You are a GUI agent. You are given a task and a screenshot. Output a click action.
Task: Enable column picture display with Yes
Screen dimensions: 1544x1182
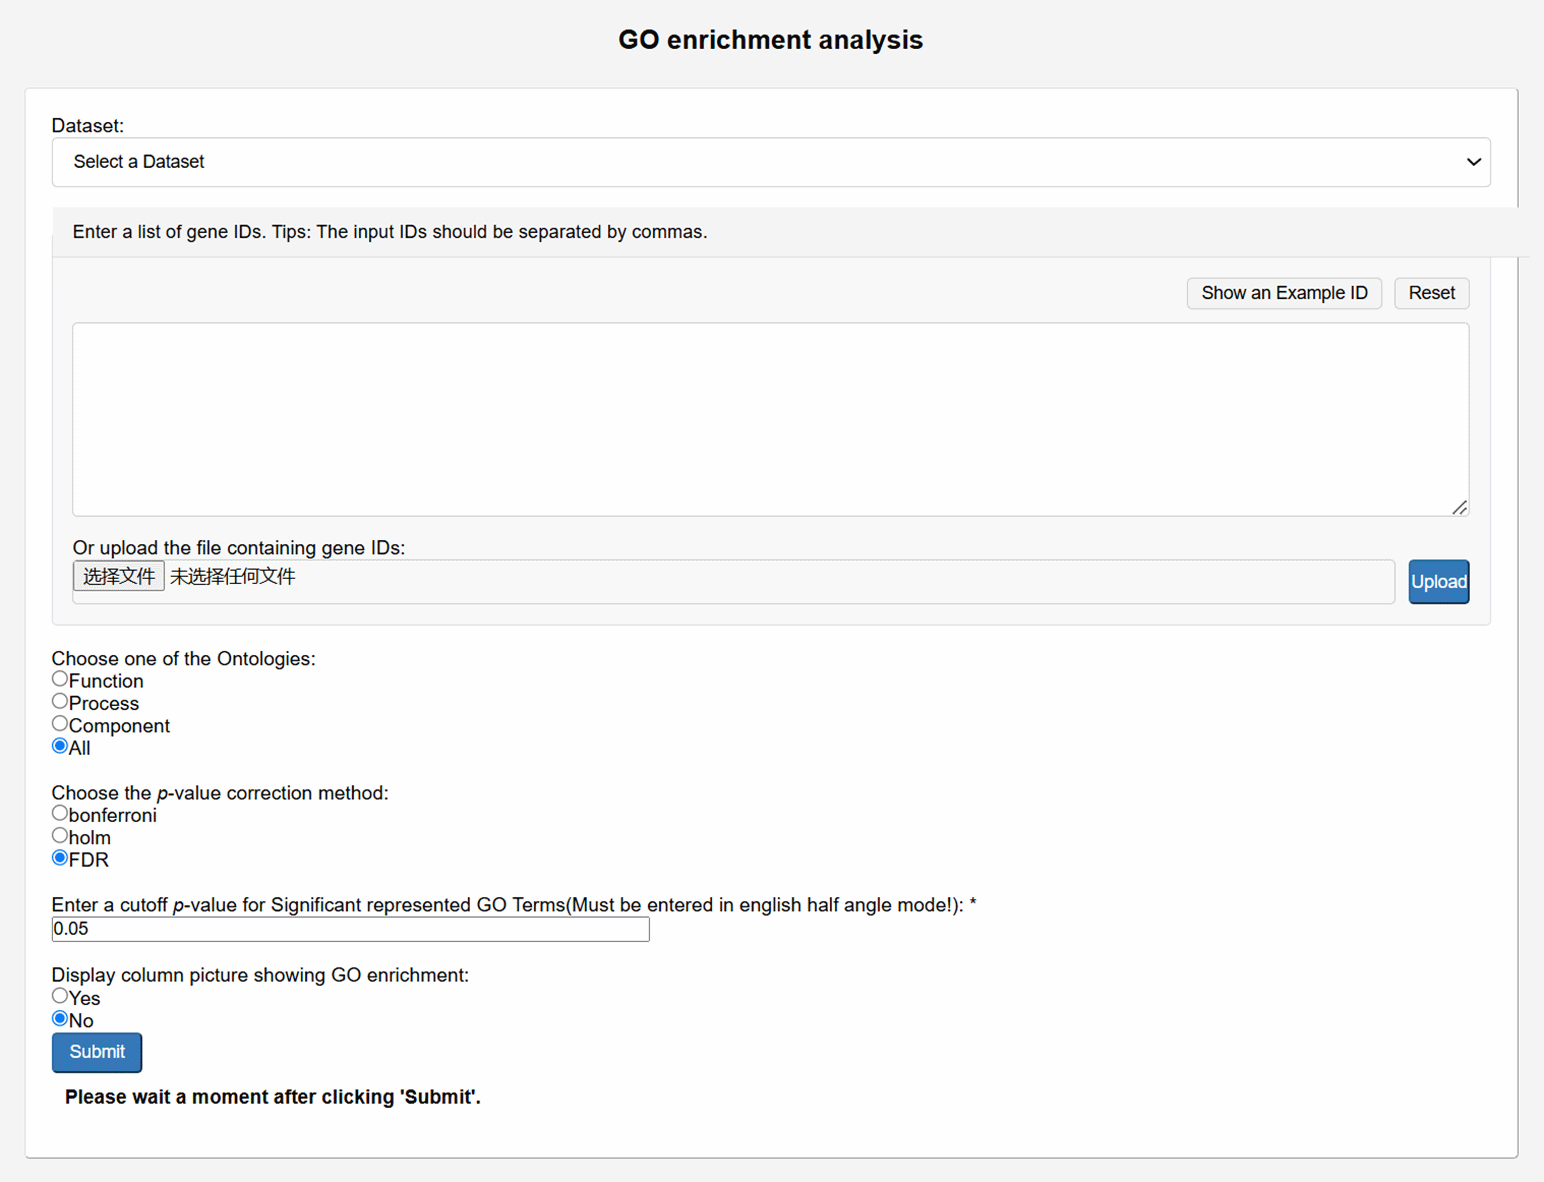click(x=60, y=996)
